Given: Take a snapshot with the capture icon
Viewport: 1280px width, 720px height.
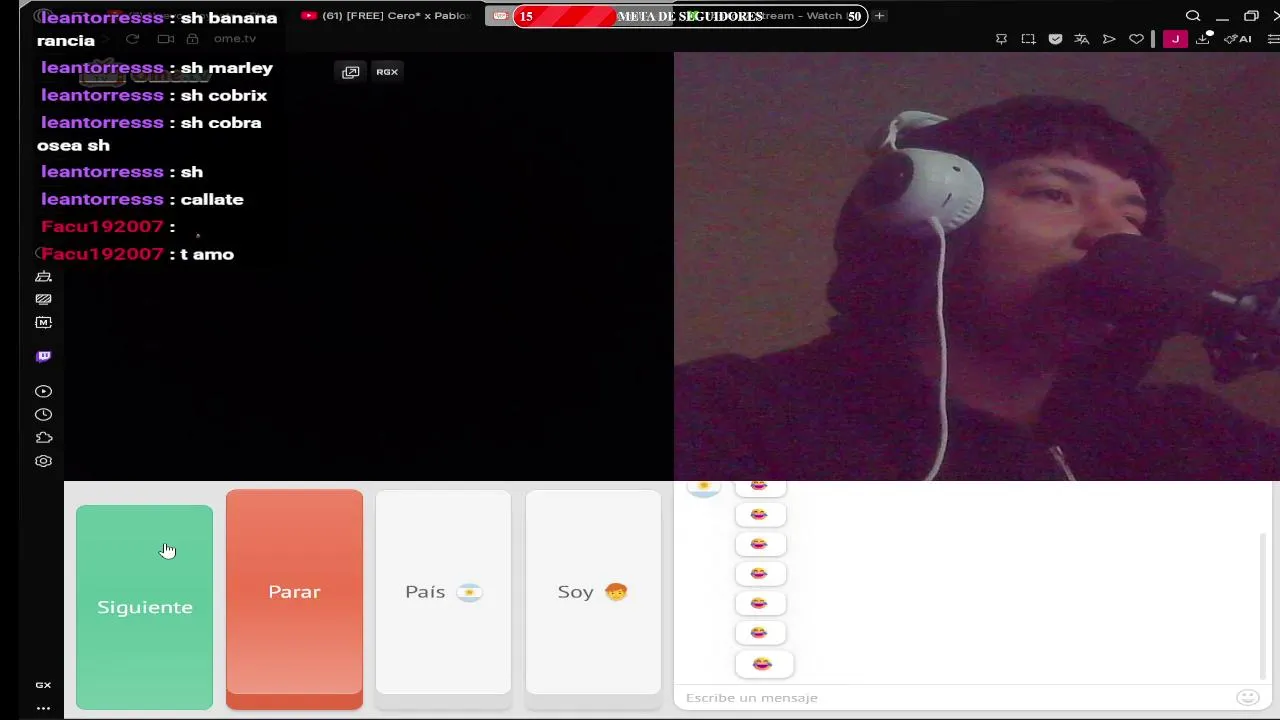Looking at the screenshot, I should 1028,39.
